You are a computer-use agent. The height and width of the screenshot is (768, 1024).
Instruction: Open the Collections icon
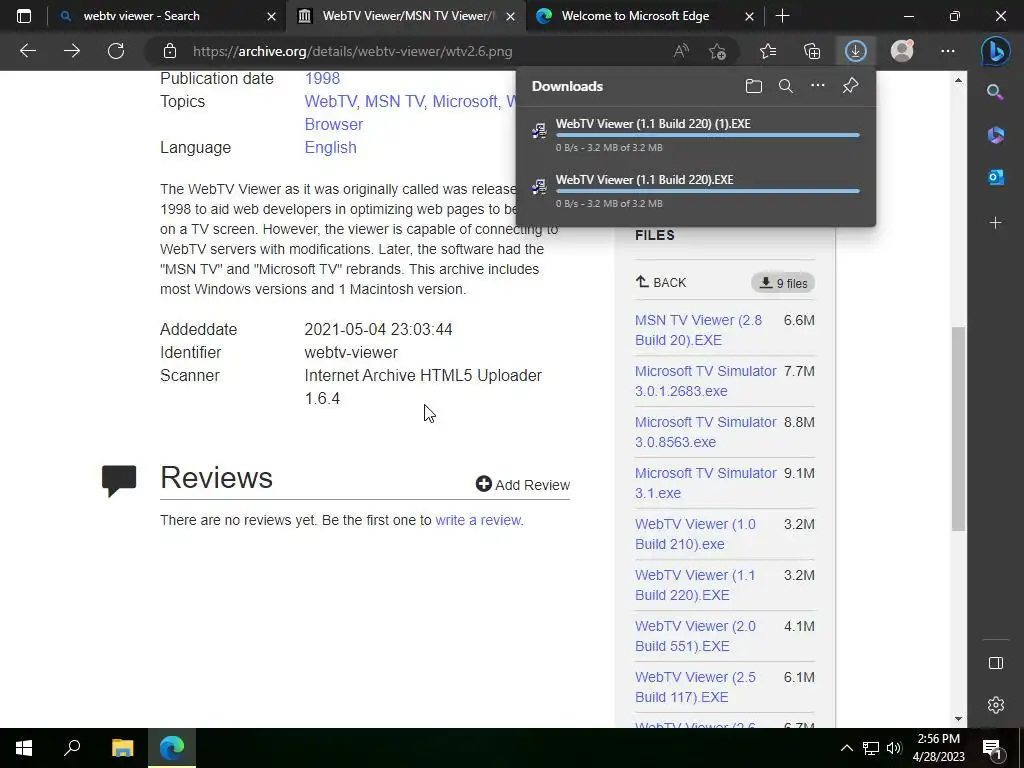point(812,51)
